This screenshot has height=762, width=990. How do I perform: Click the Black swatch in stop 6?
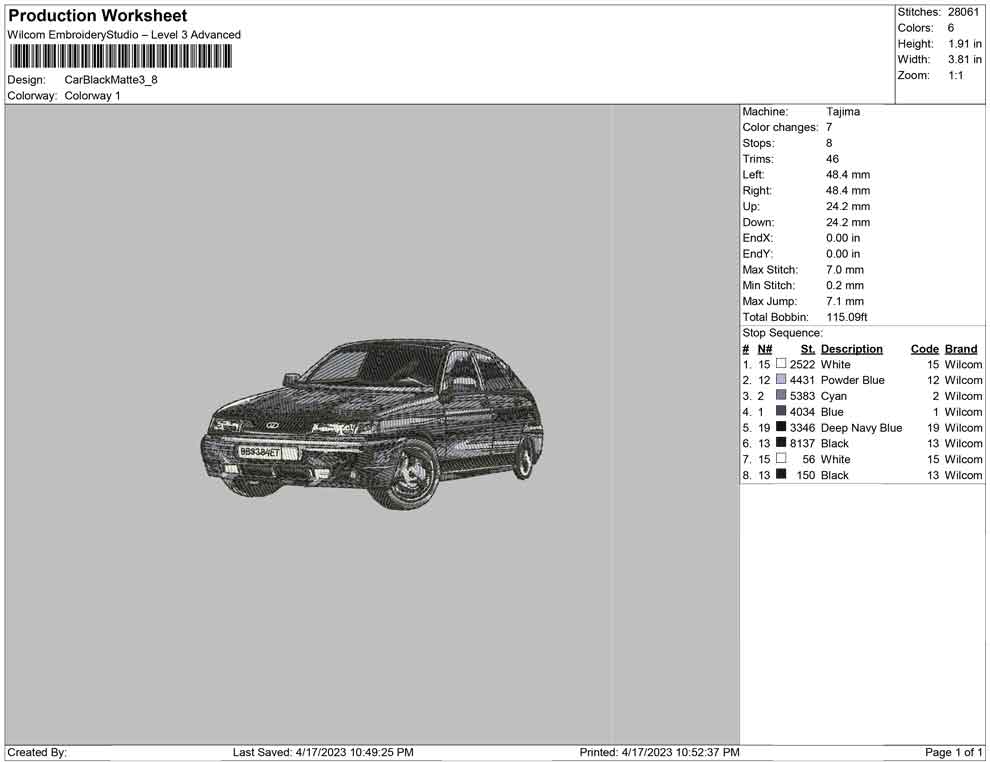781,443
